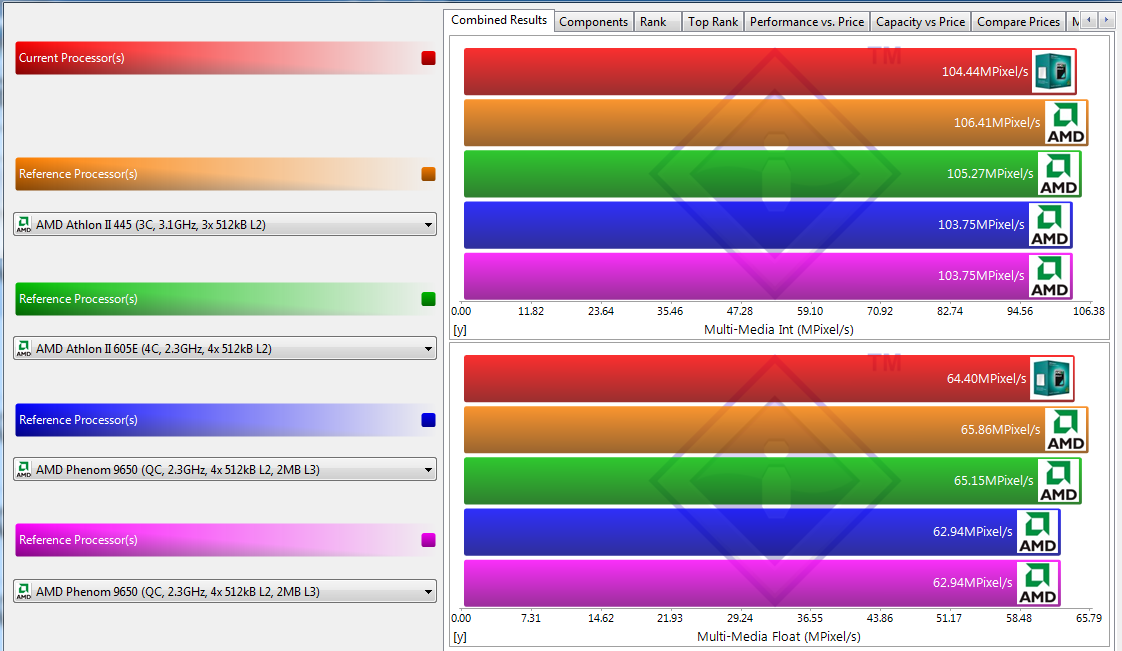This screenshot has height=651, width=1122.
Task: Click AMD logo on green Multi-Media Int bar
Action: (x=1059, y=174)
